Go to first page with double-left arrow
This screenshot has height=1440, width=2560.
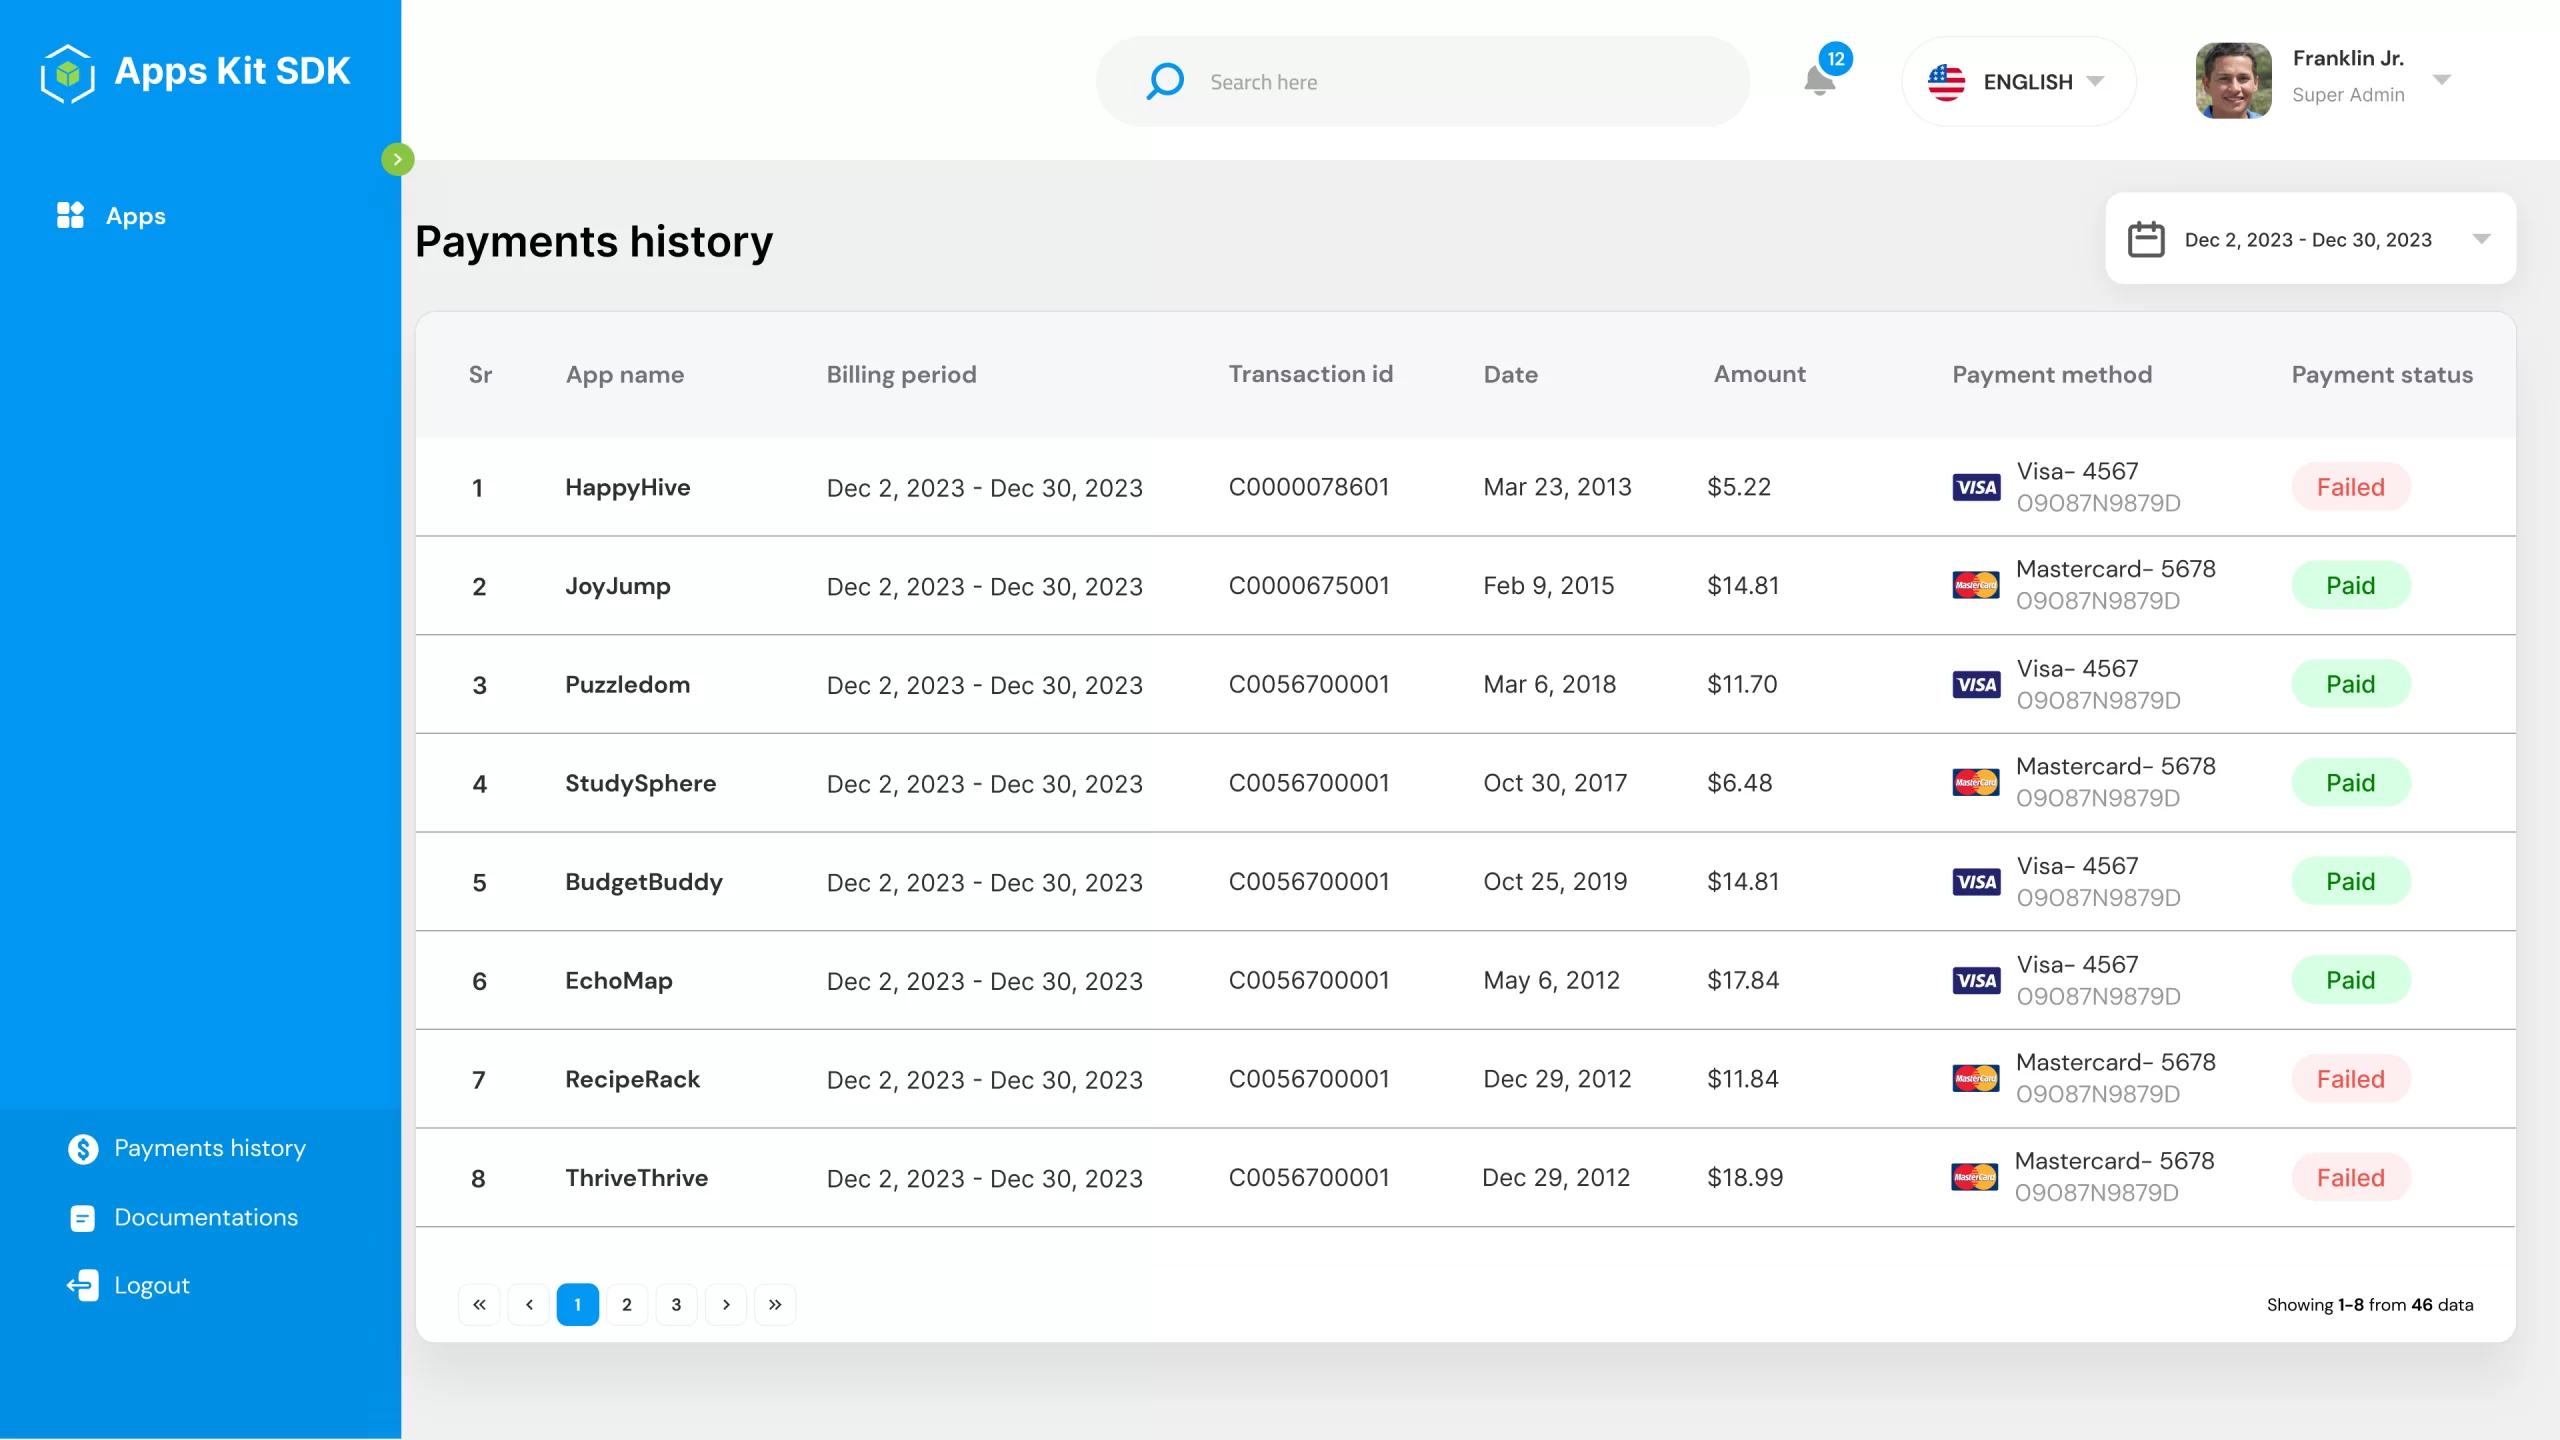pos(479,1304)
